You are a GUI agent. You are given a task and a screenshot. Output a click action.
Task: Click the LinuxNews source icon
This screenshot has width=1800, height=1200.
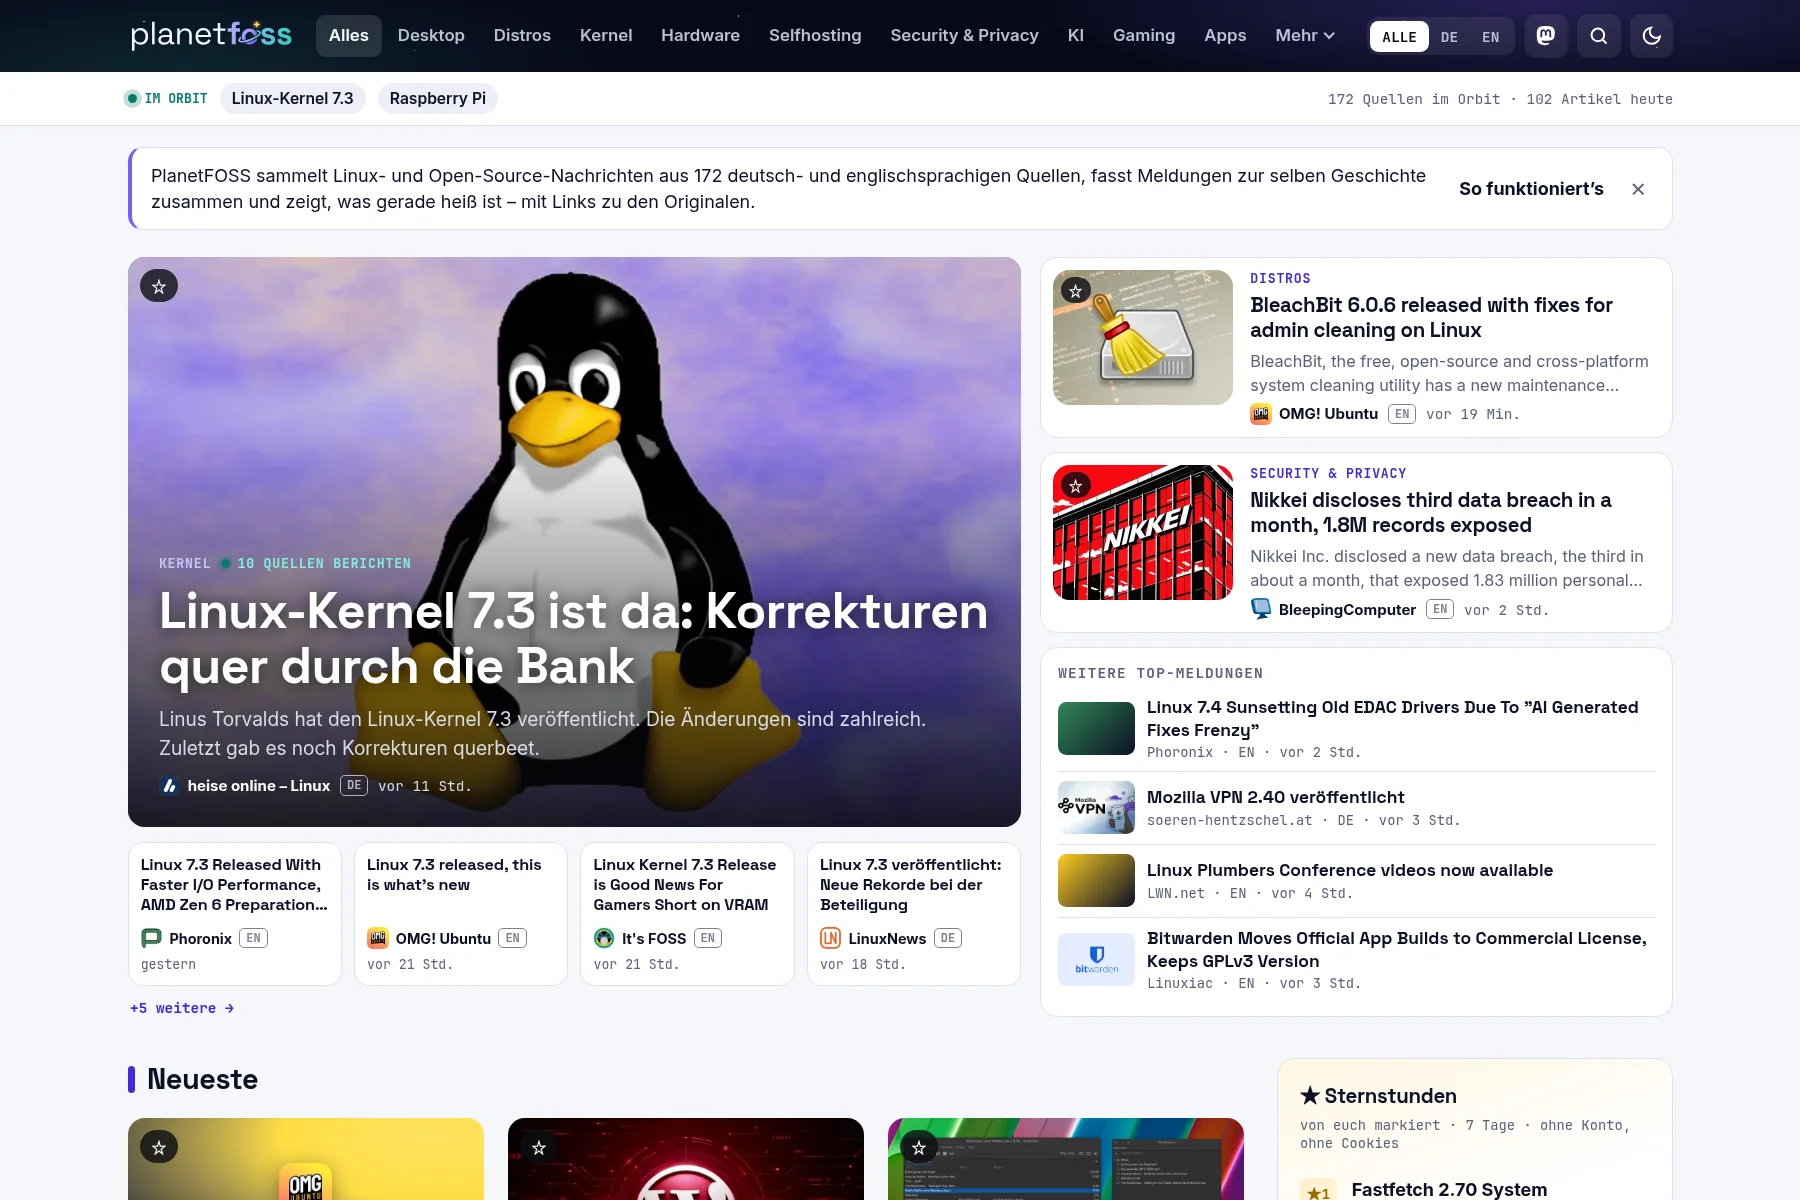[831, 938]
